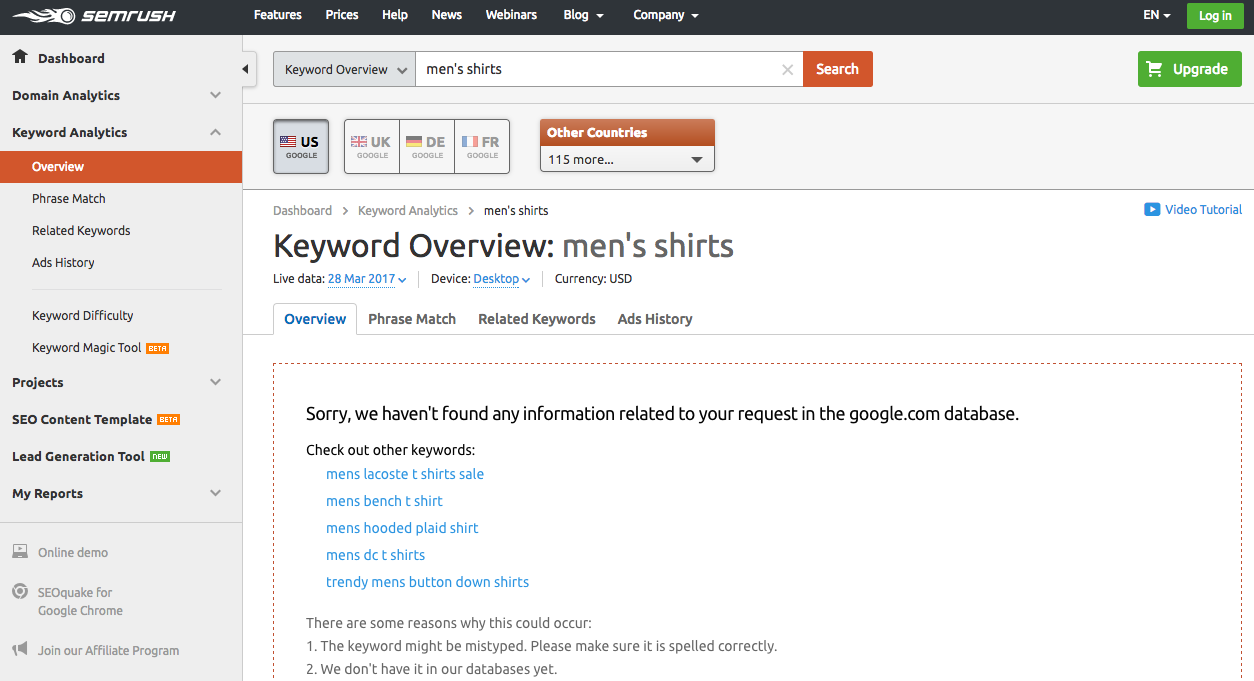Click the BETA badge beside SEO Content Template
Image resolution: width=1254 pixels, height=681 pixels.
[169, 420]
